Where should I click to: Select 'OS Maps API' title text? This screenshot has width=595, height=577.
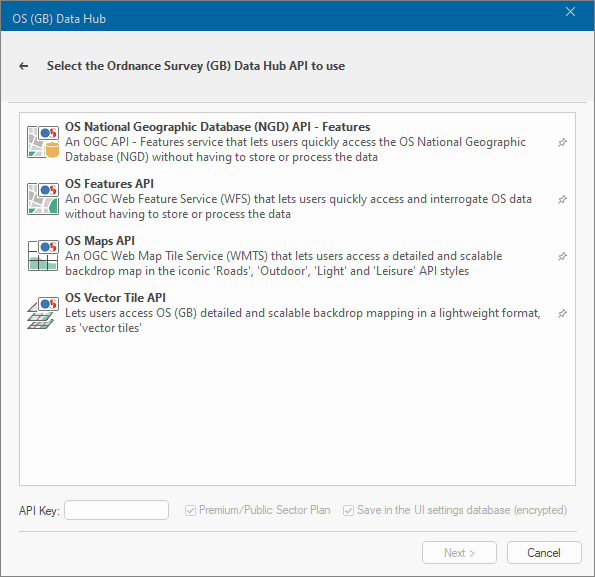[x=100, y=241]
